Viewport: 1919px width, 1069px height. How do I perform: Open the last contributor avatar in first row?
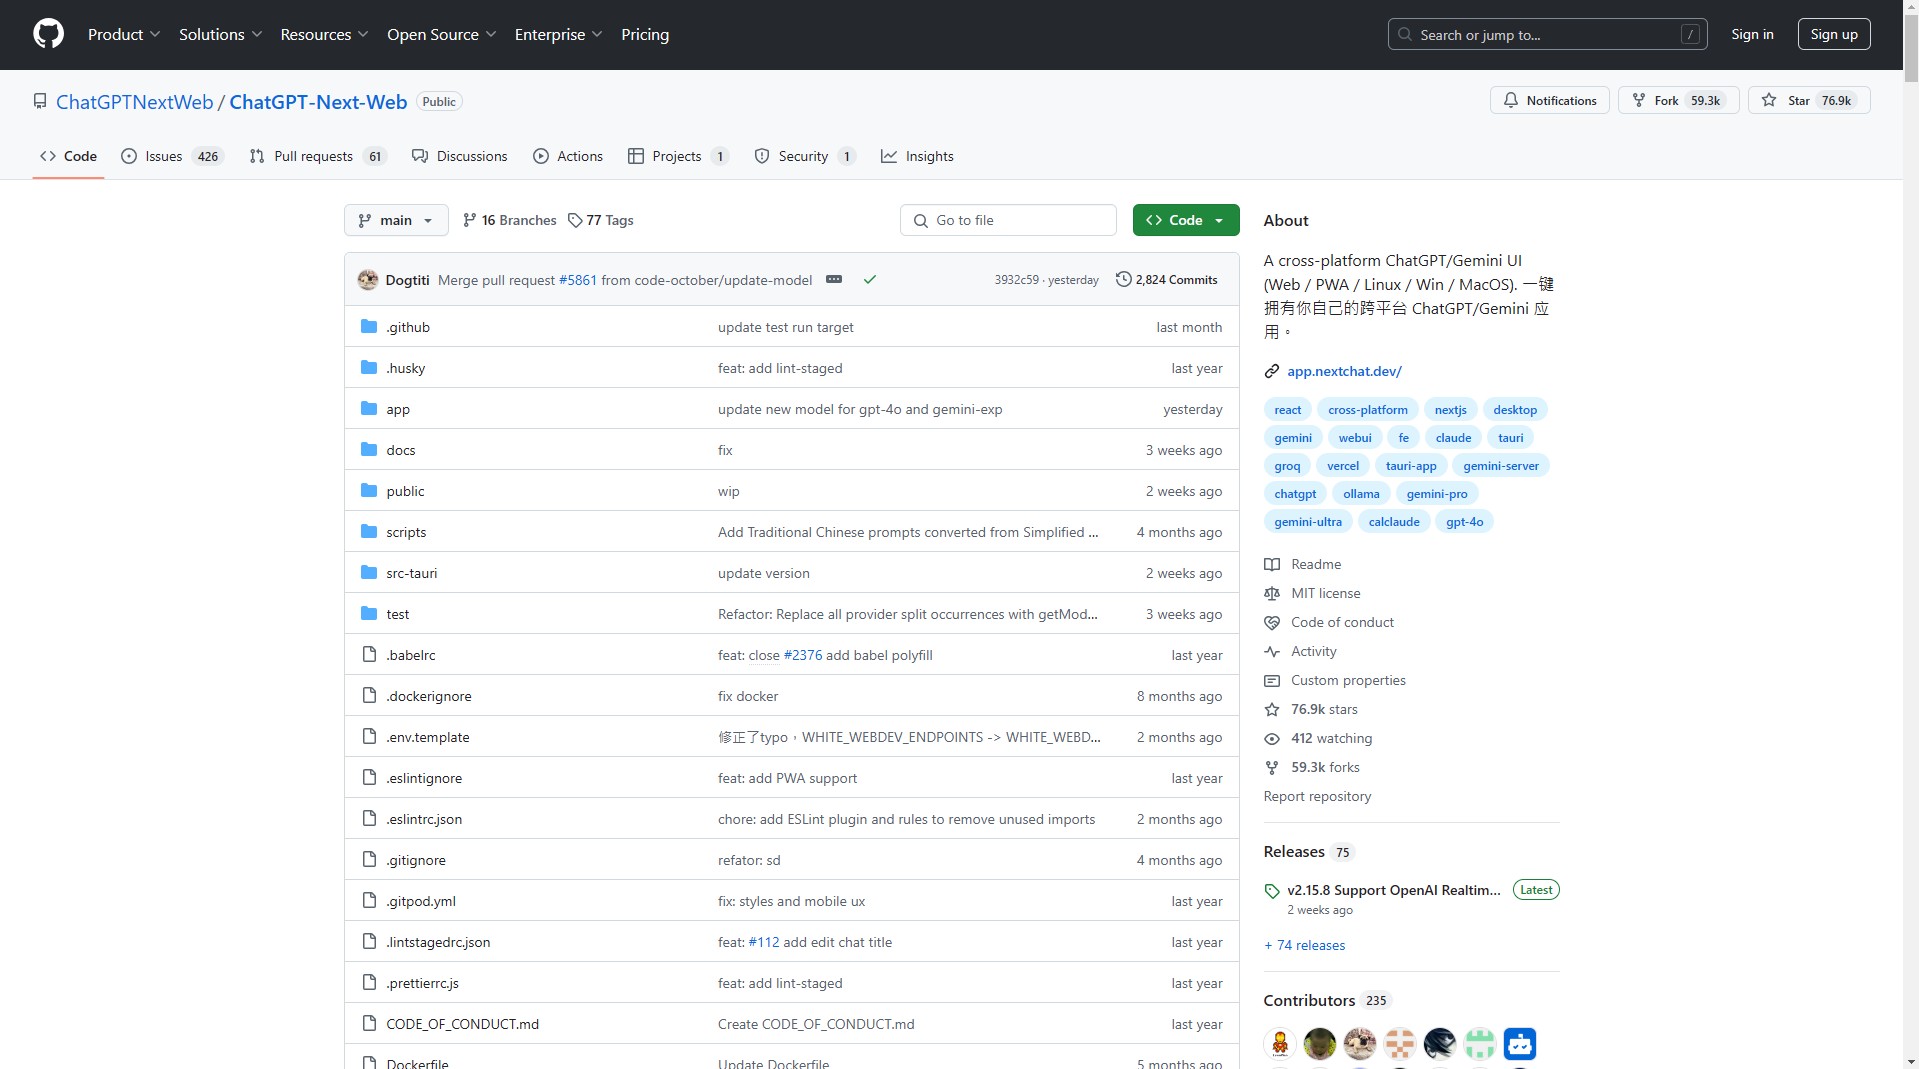click(1520, 1043)
